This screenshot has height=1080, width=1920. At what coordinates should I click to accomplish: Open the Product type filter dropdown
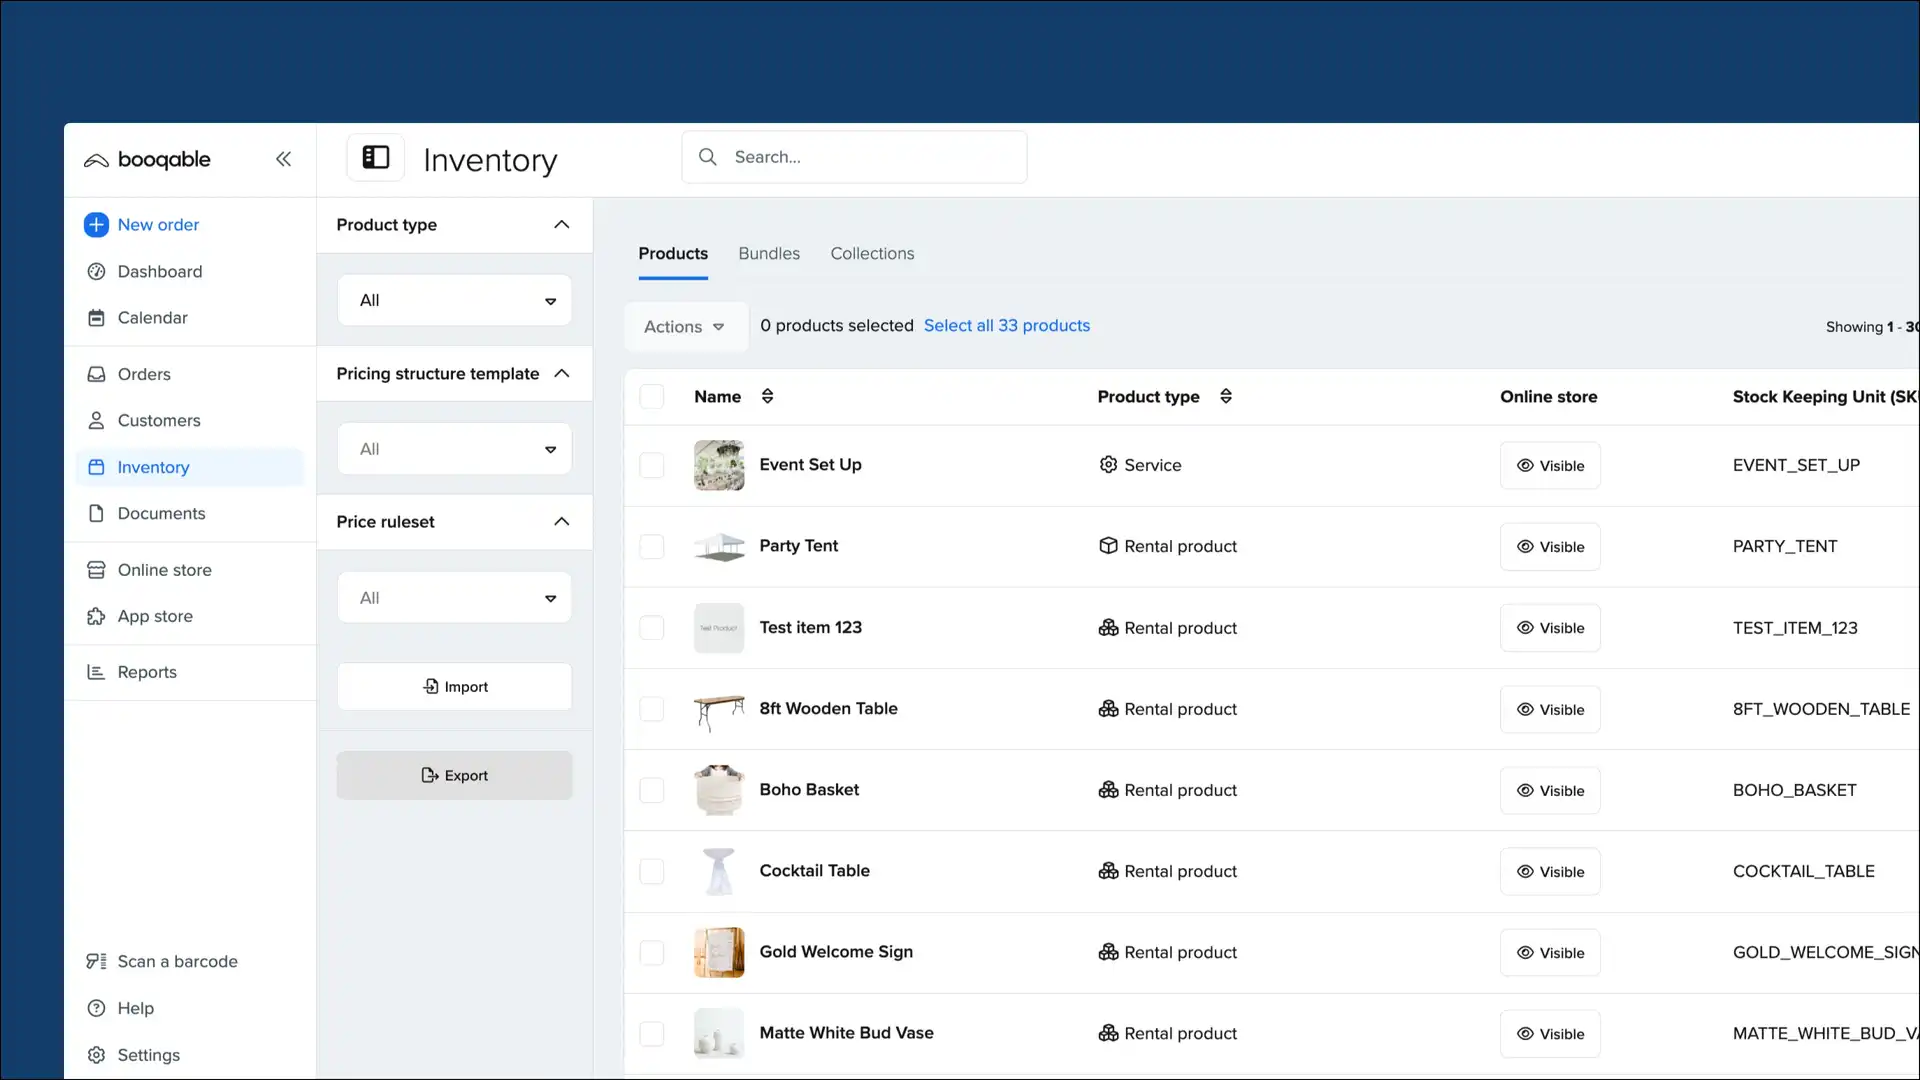click(453, 299)
